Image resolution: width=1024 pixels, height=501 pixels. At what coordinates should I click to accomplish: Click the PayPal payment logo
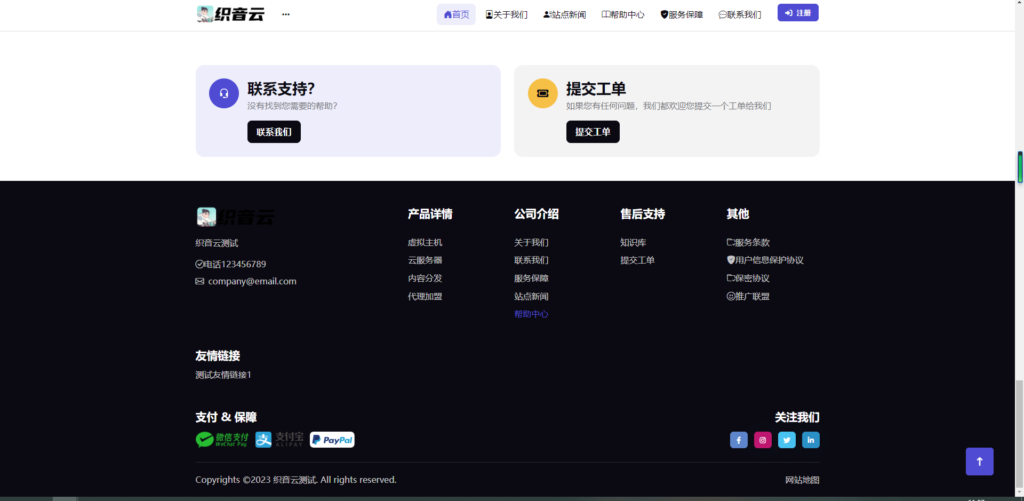point(332,440)
